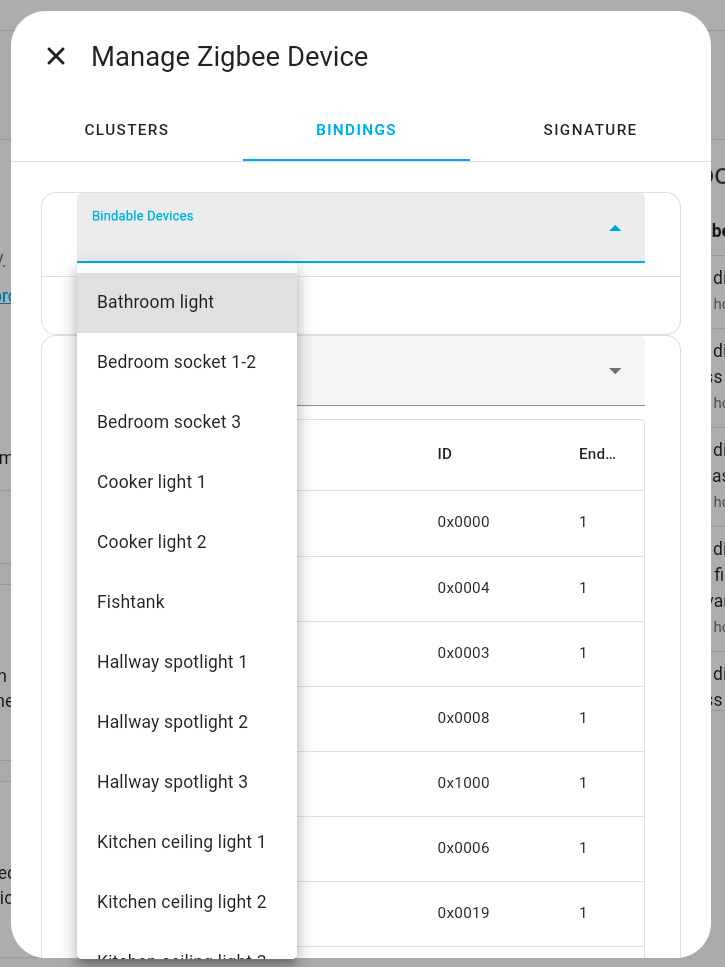
Task: Click the cluster row with ID 0x1000
Action: pos(464,783)
